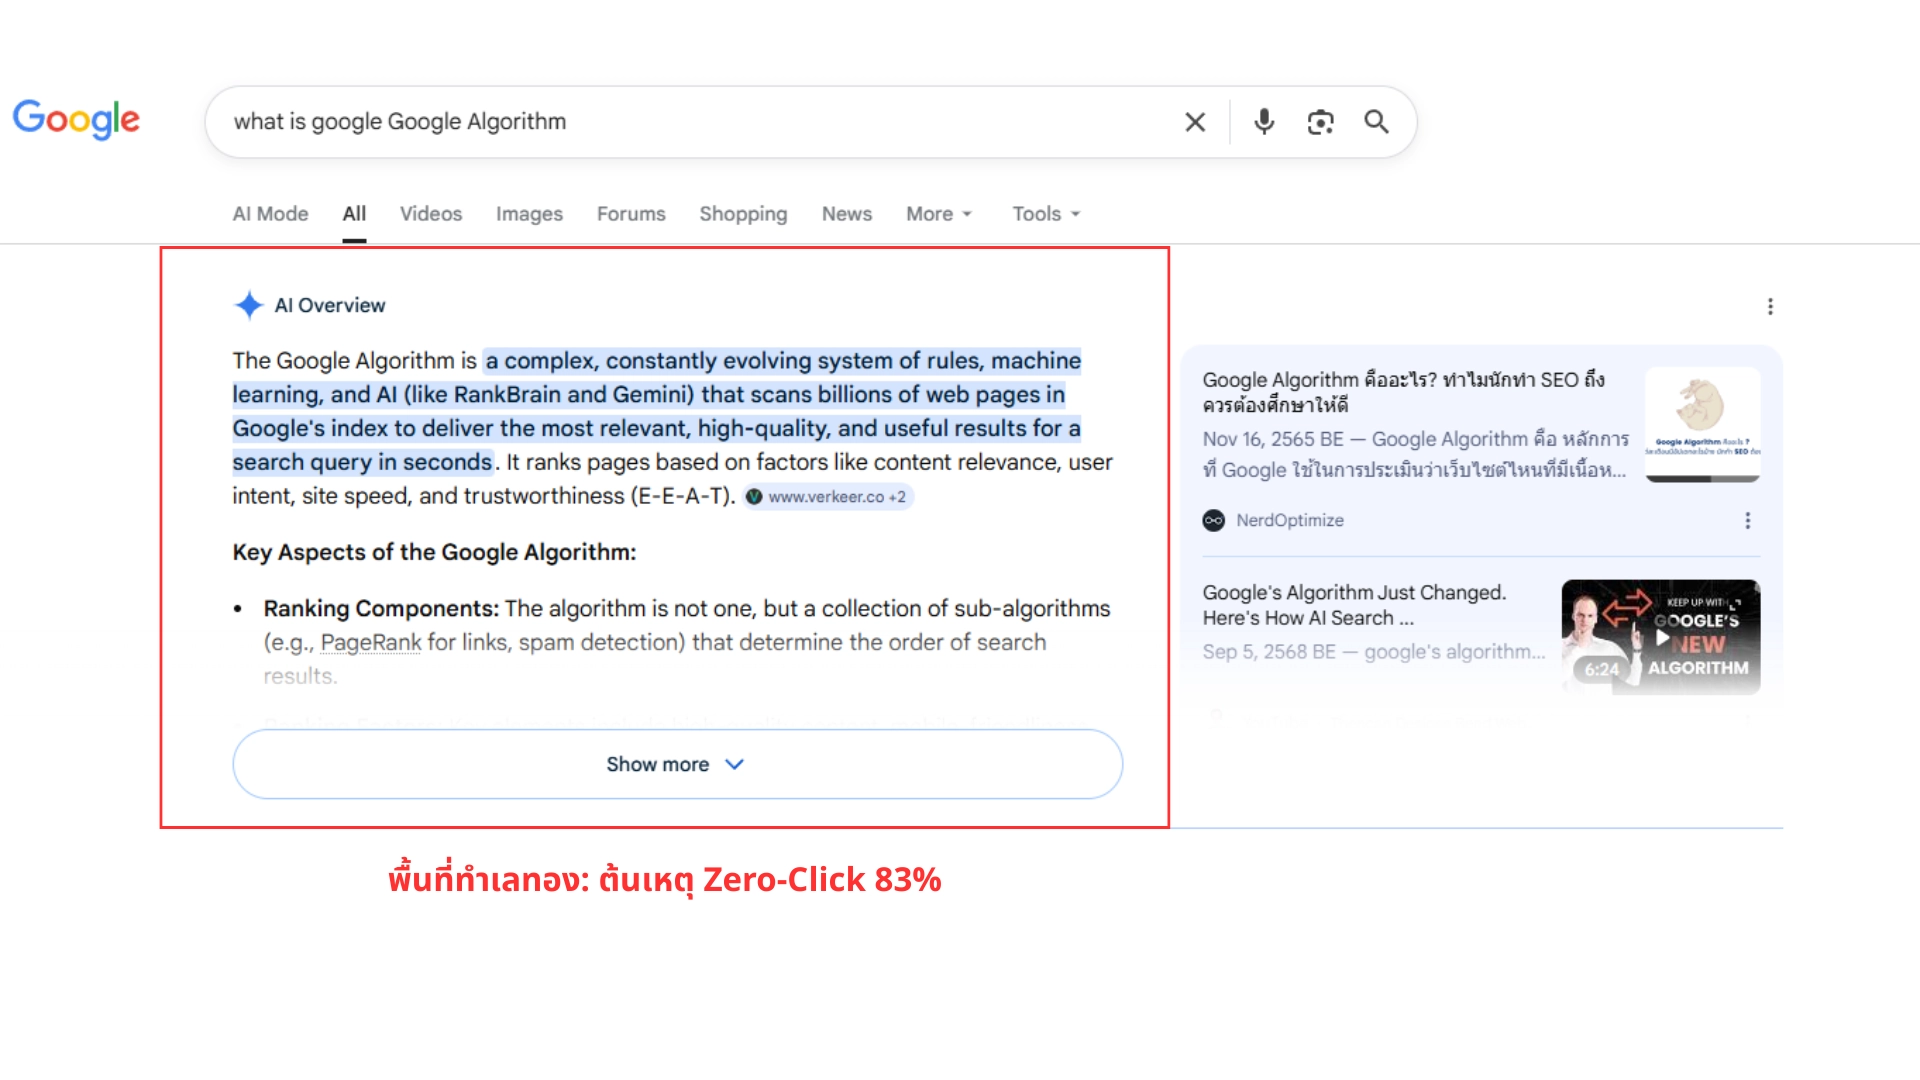Open the Images results tab

pos(529,214)
